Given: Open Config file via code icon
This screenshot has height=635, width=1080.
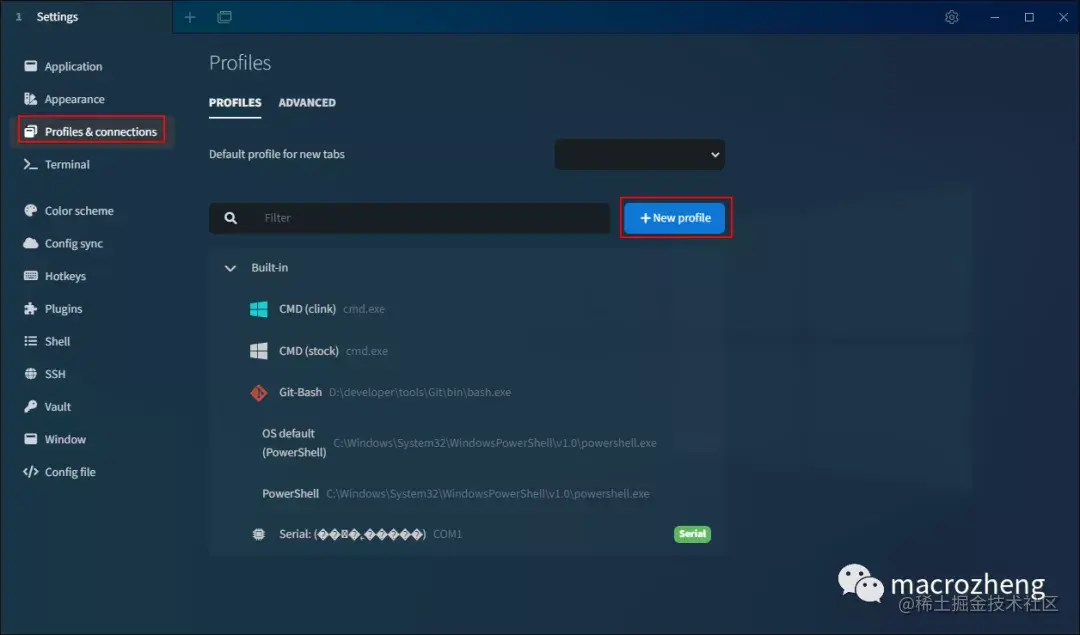Looking at the screenshot, I should point(30,471).
